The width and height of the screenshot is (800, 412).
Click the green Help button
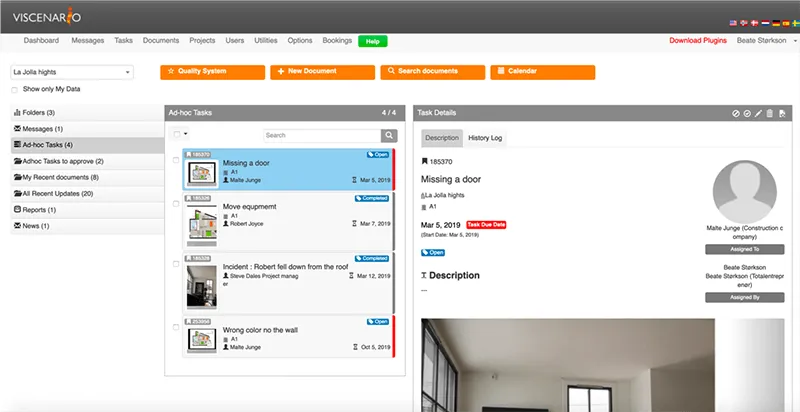click(372, 41)
